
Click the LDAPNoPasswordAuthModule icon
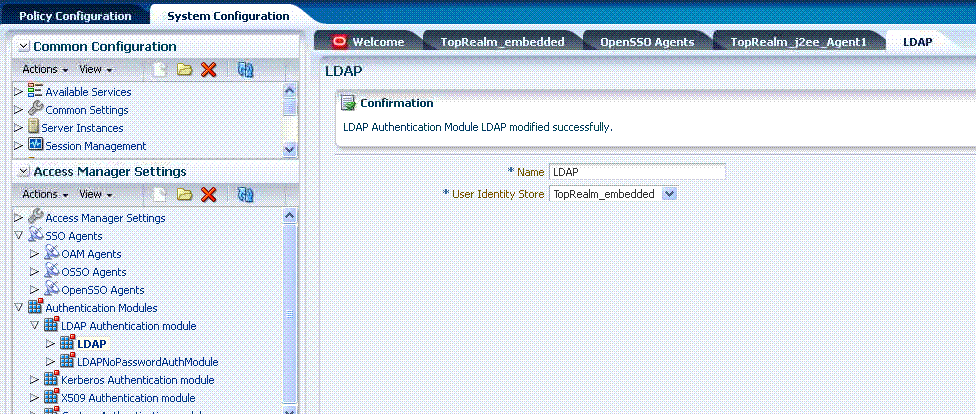click(68, 361)
